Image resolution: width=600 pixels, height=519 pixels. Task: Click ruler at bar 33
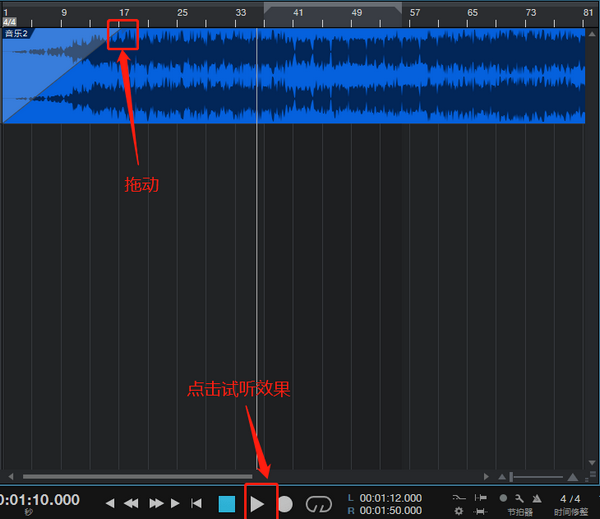coord(241,13)
